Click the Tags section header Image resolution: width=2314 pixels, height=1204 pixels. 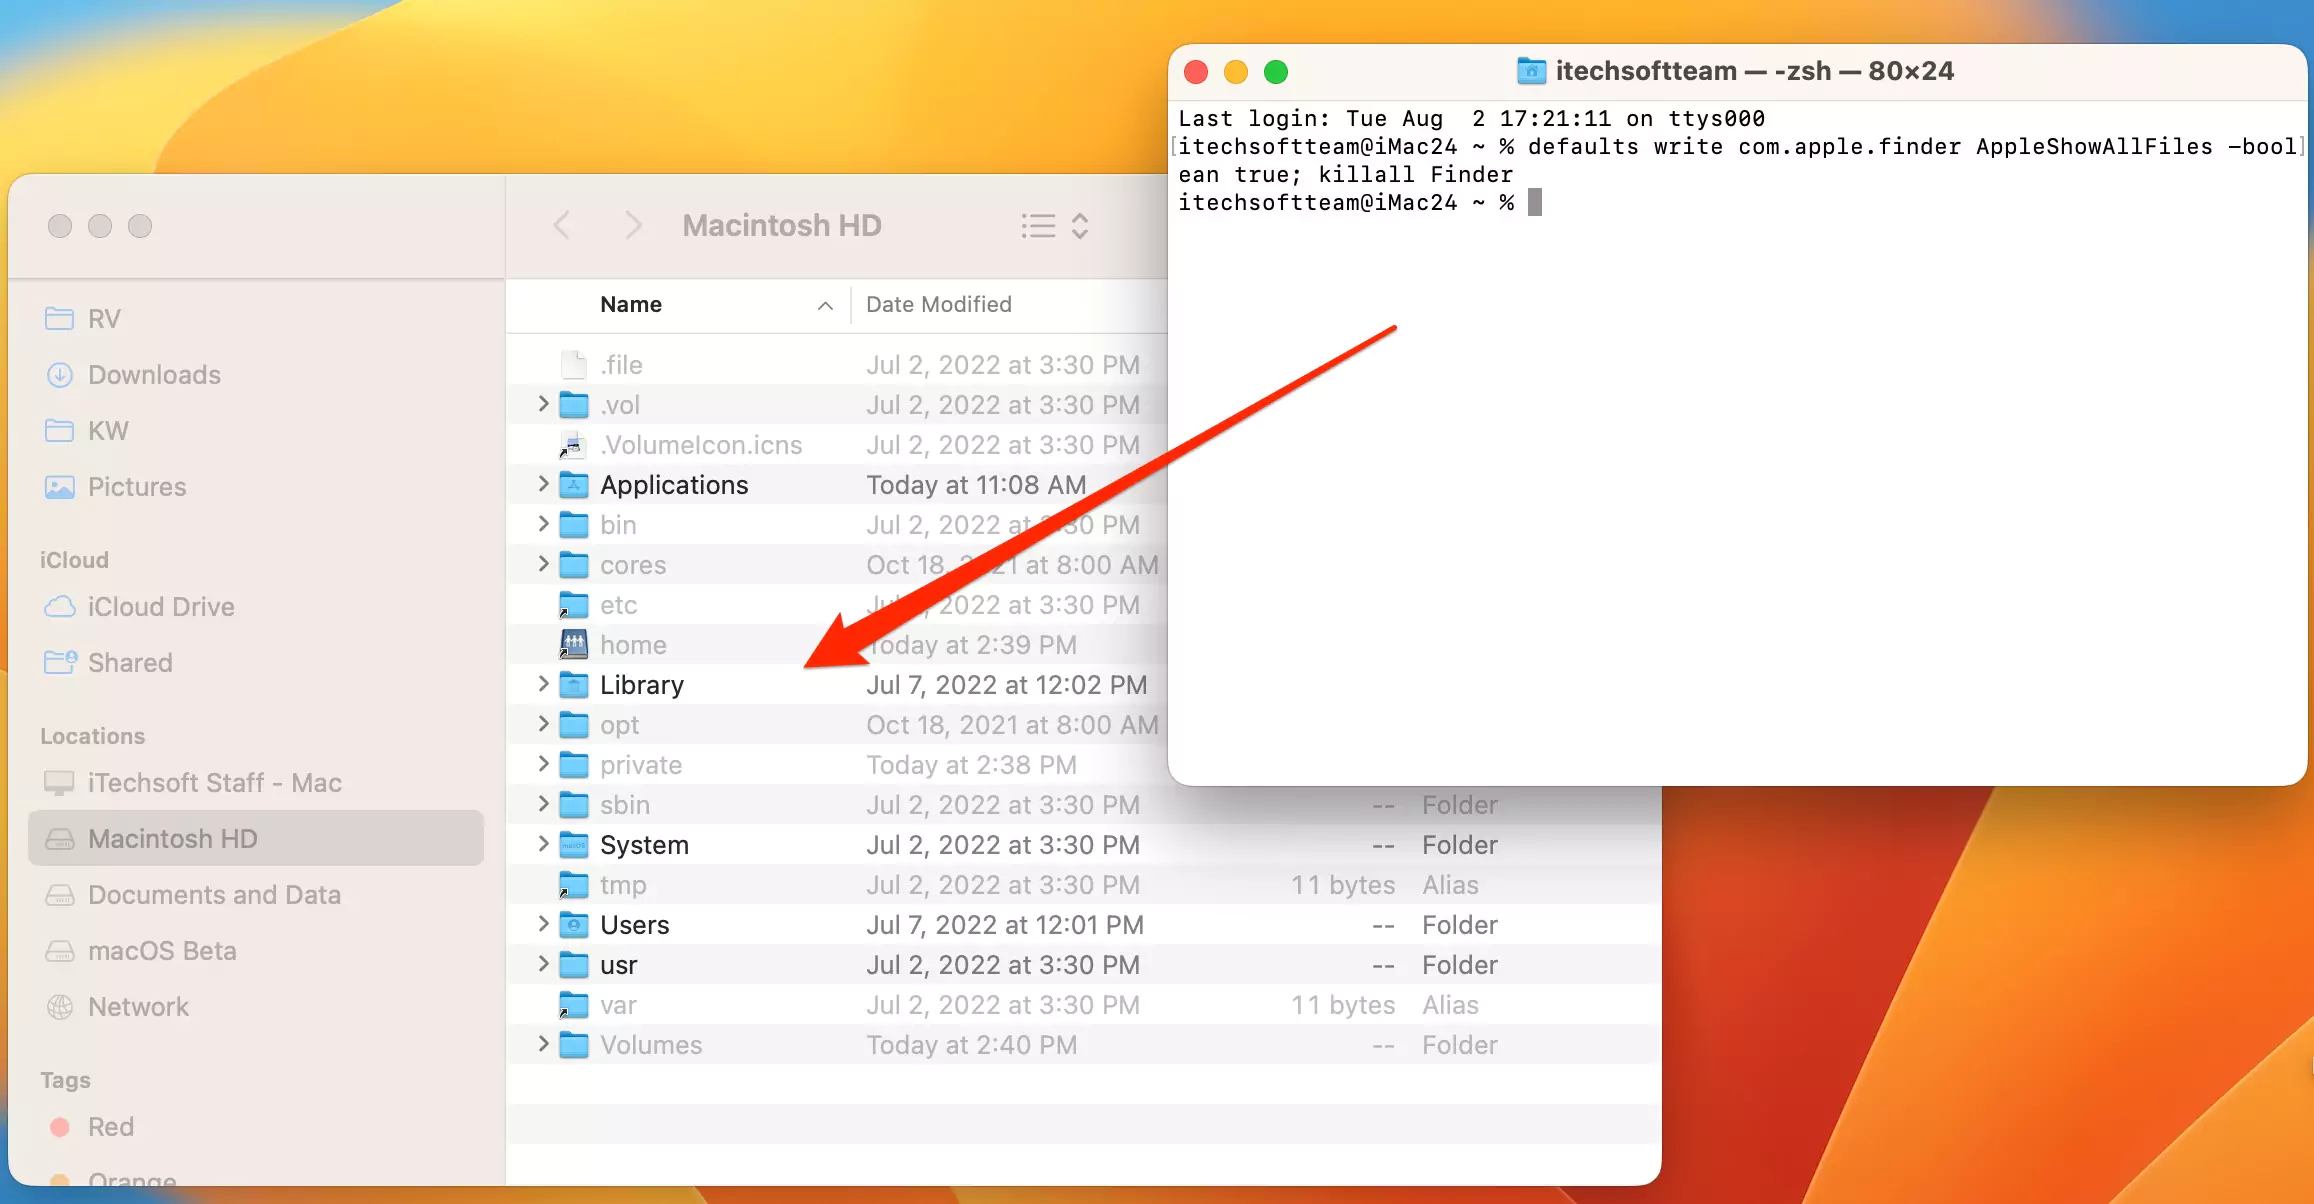click(65, 1080)
